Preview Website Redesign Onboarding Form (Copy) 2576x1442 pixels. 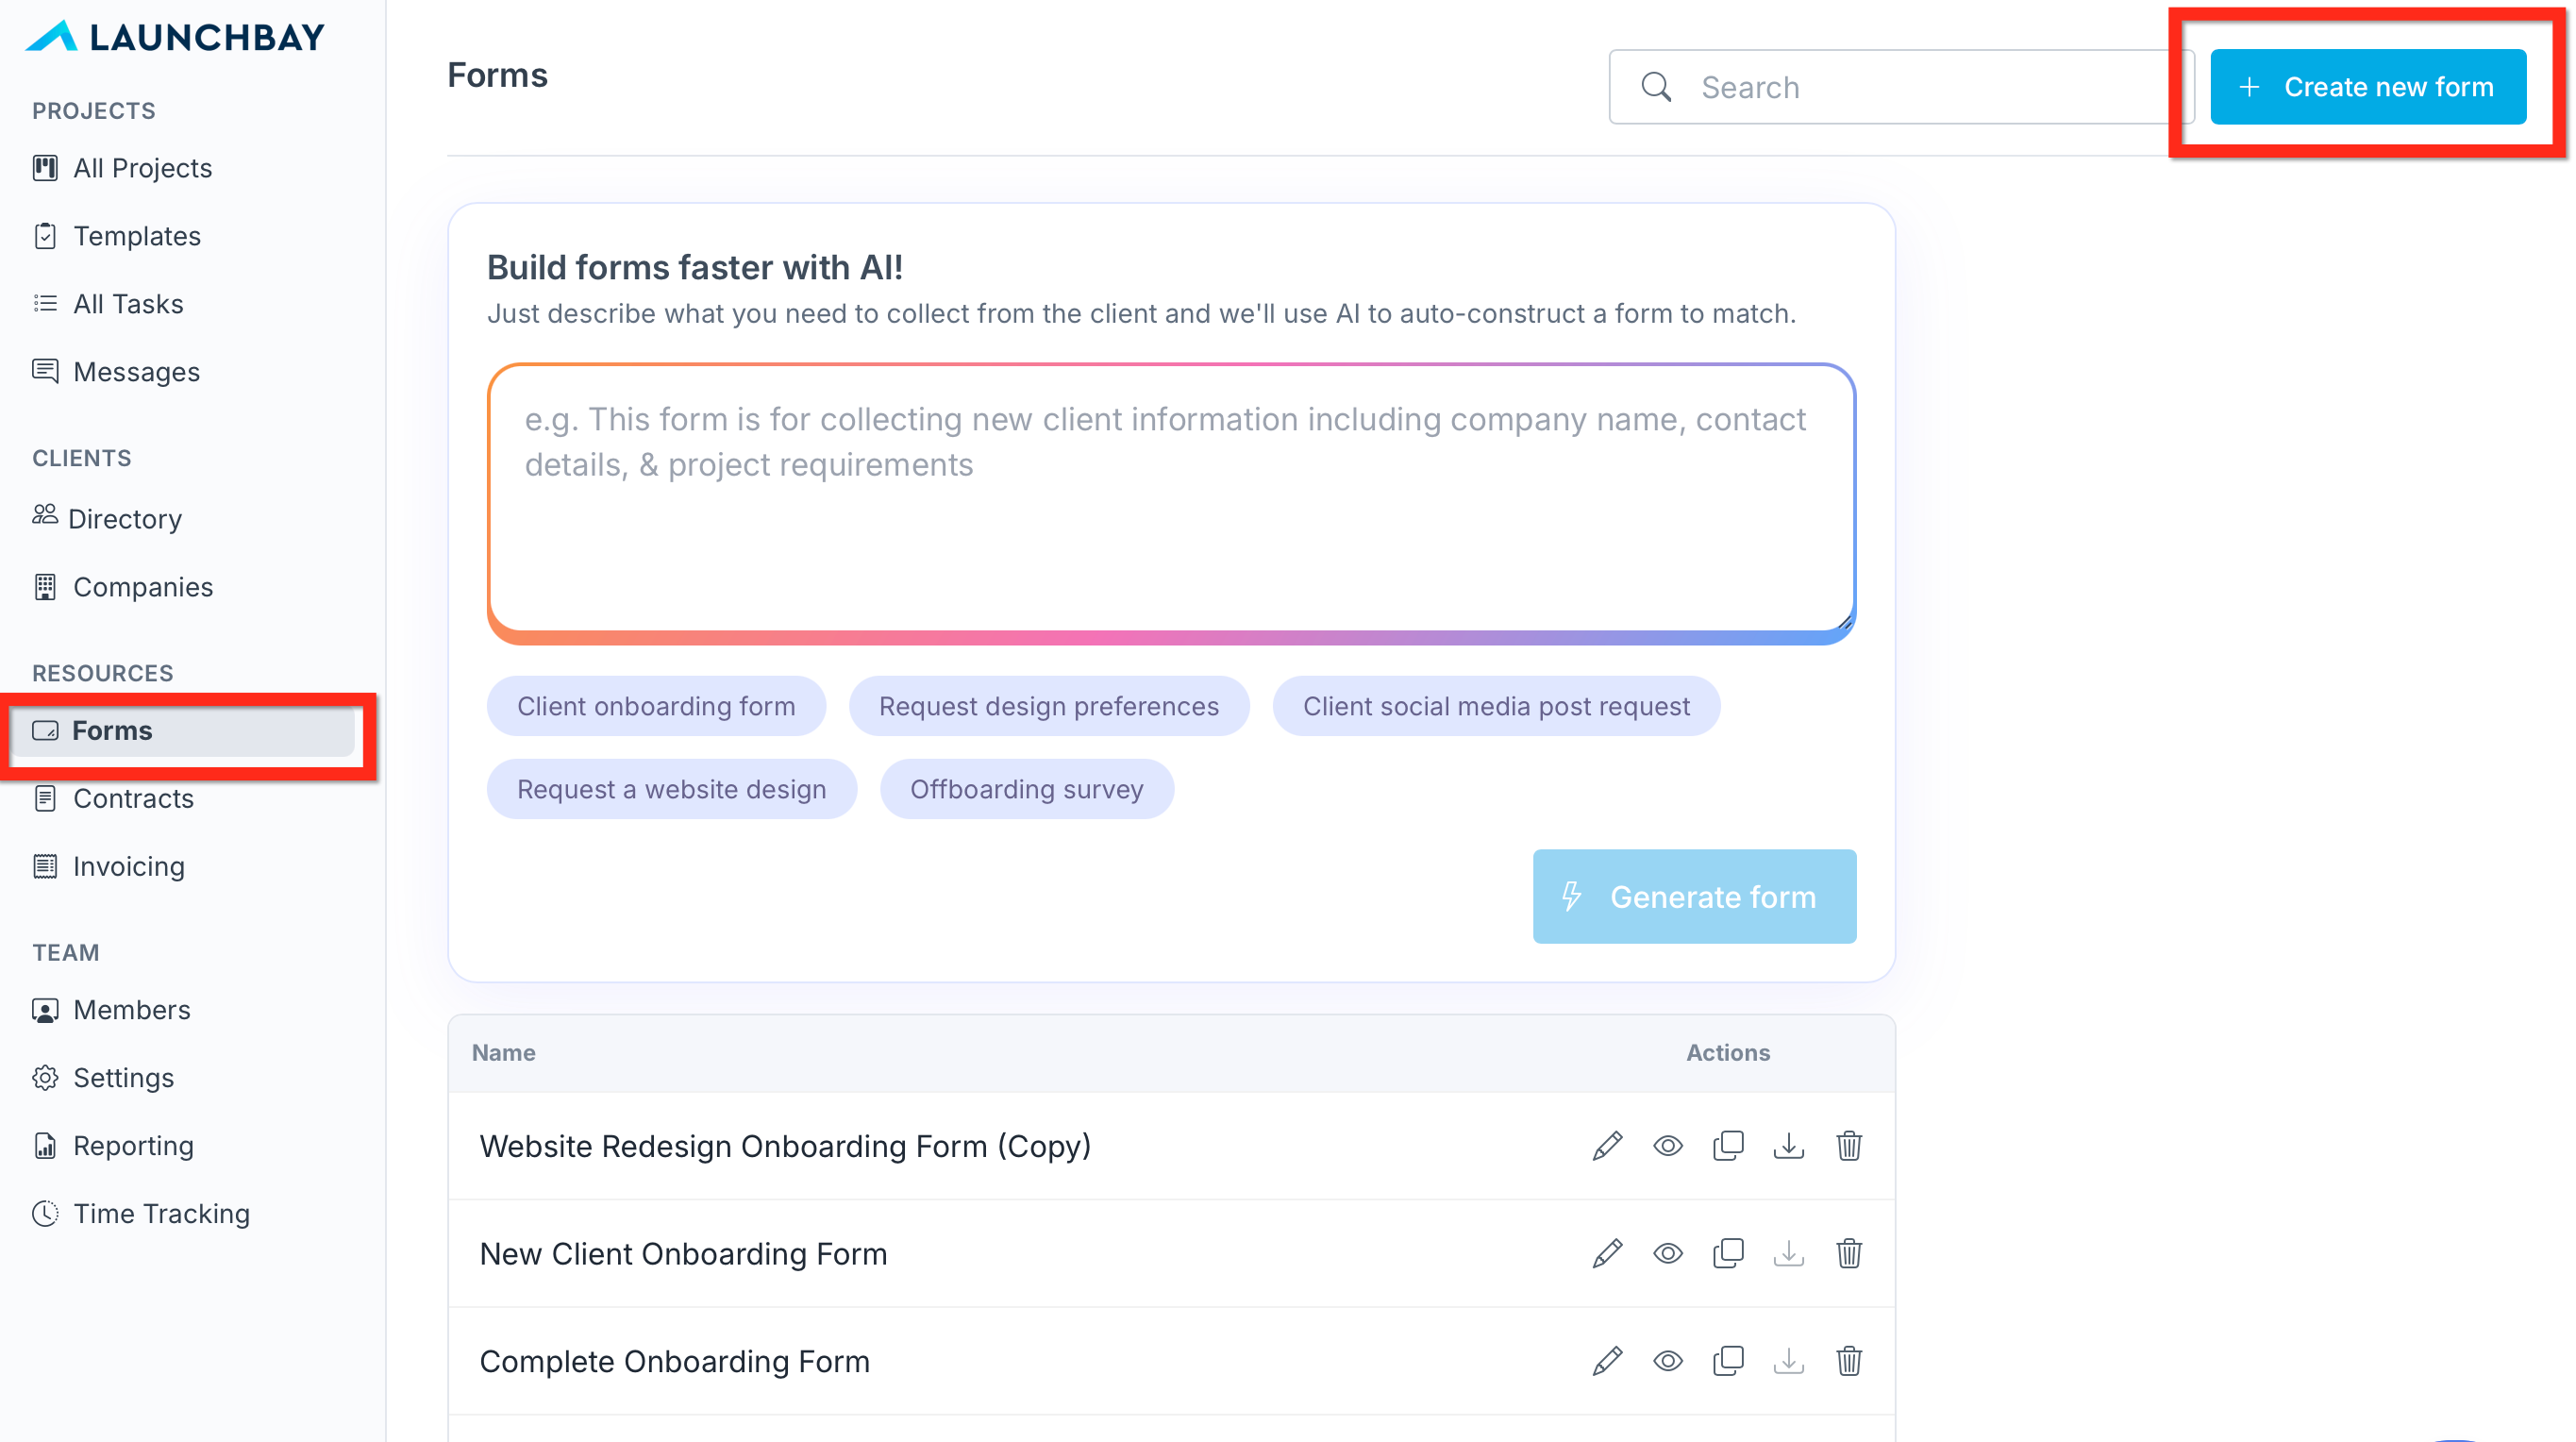[1667, 1146]
